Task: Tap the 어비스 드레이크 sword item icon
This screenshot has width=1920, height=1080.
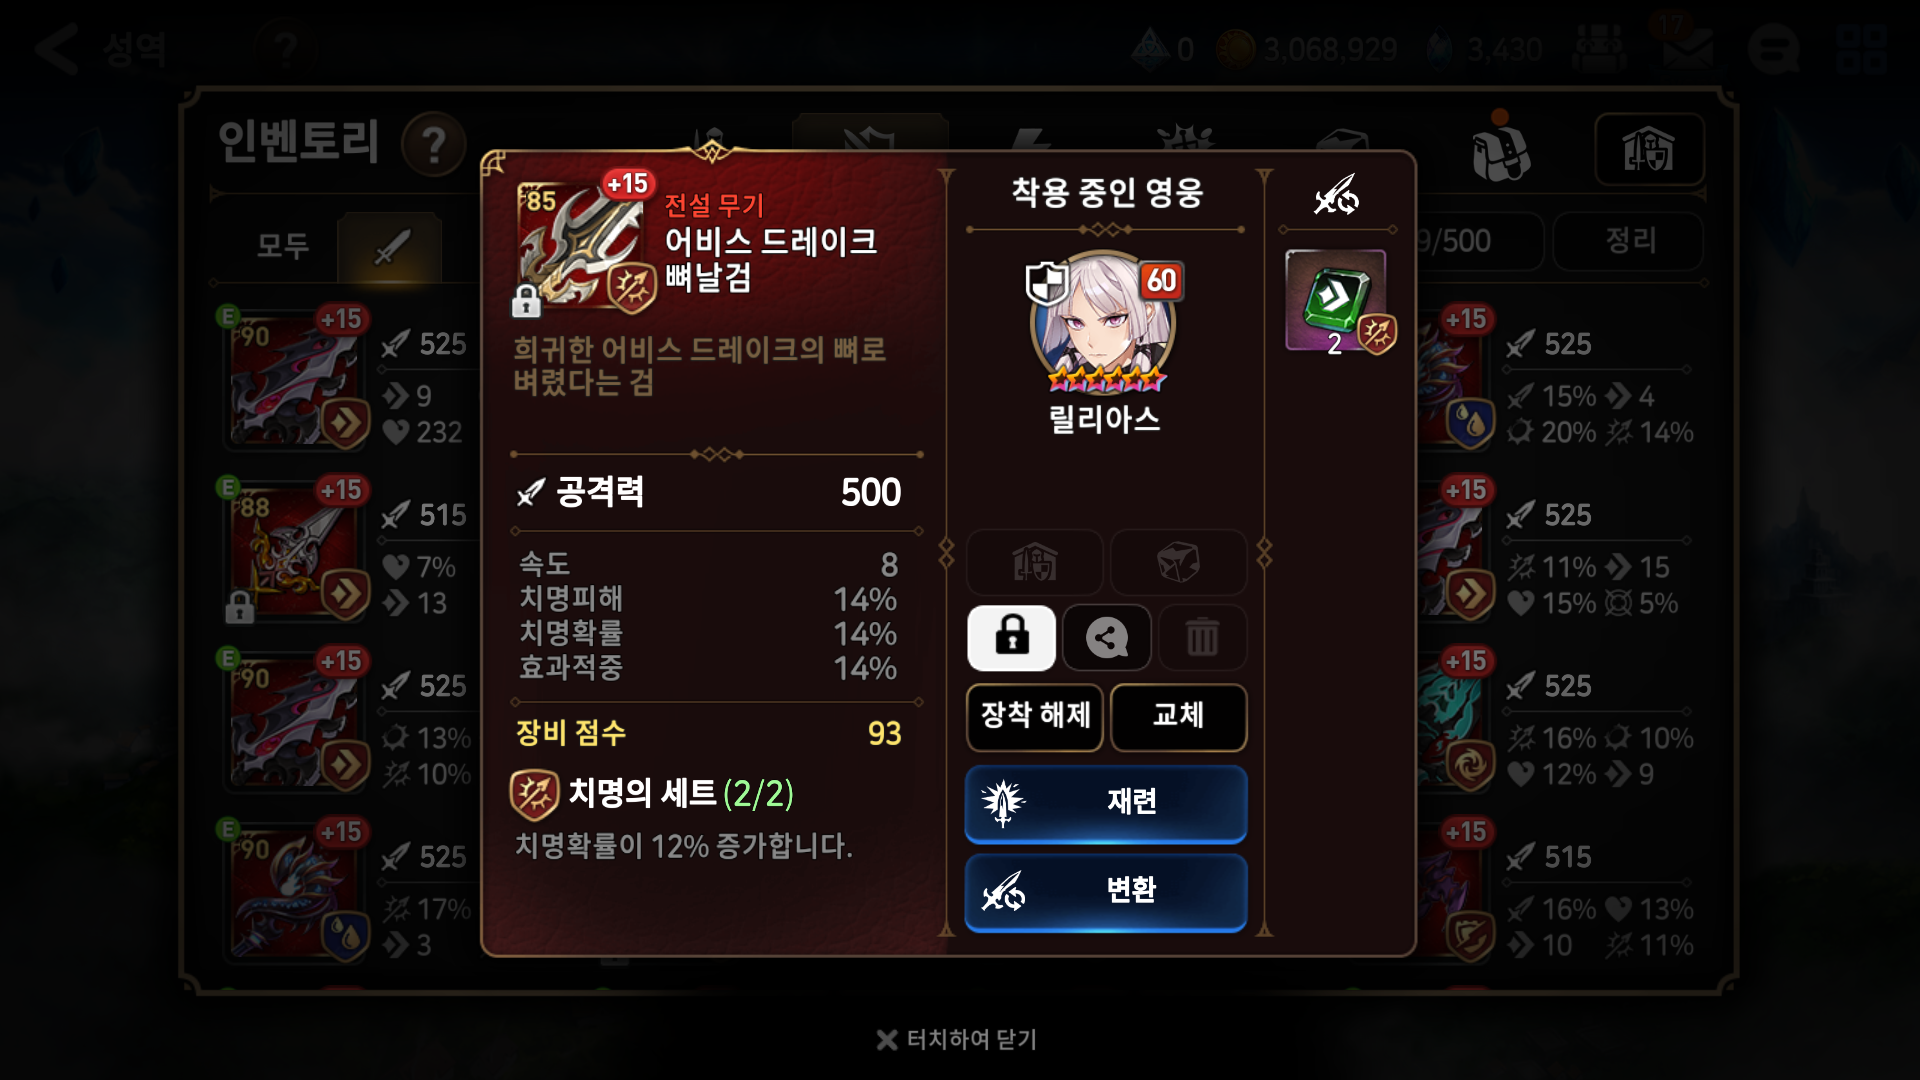Action: 582,245
